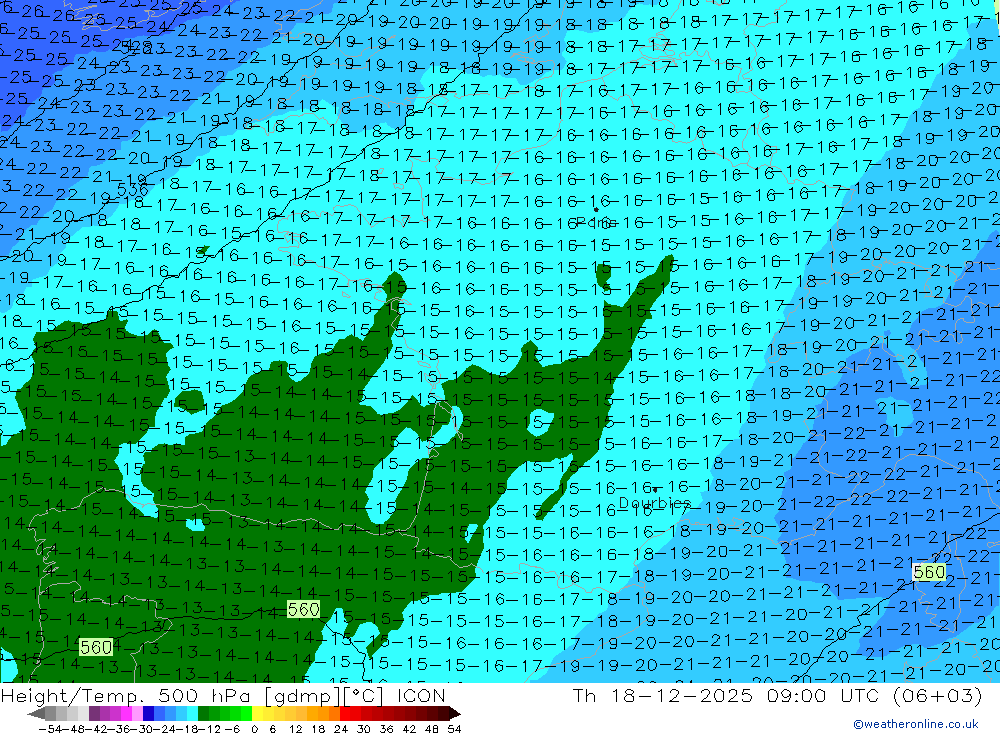Click the Paris city label

coord(594,223)
